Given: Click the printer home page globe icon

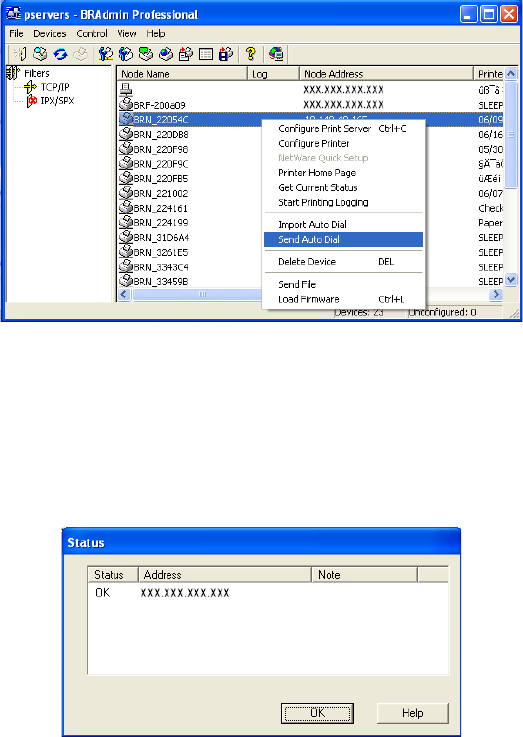Looking at the screenshot, I should pyautogui.click(x=166, y=54).
